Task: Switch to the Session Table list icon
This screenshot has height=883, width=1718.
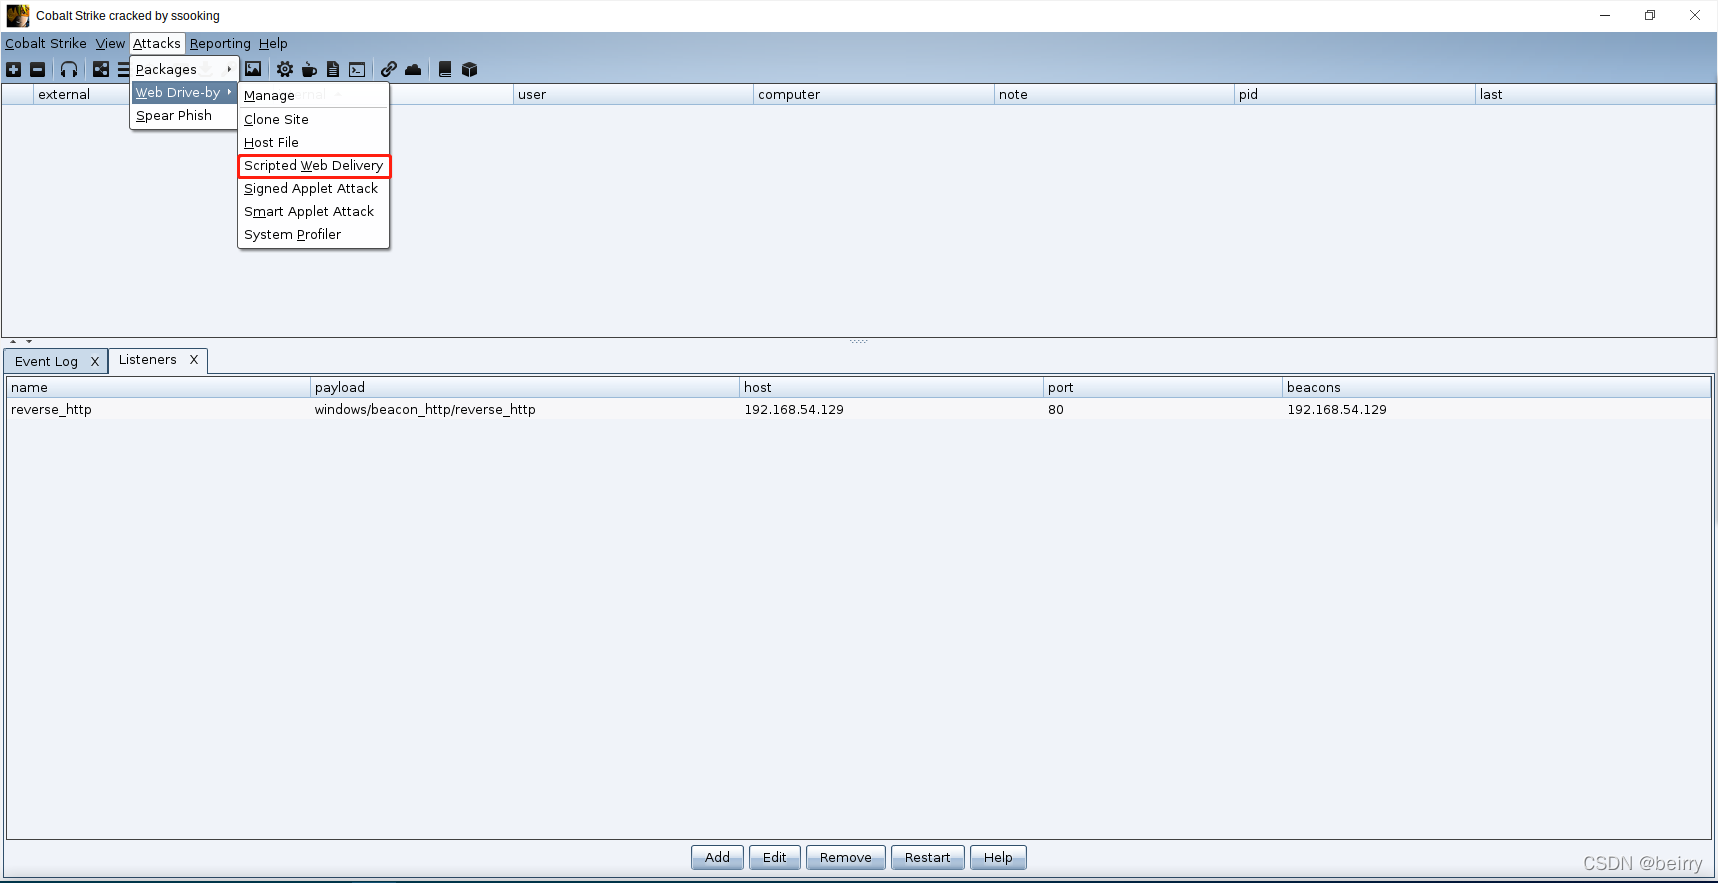Action: 123,69
